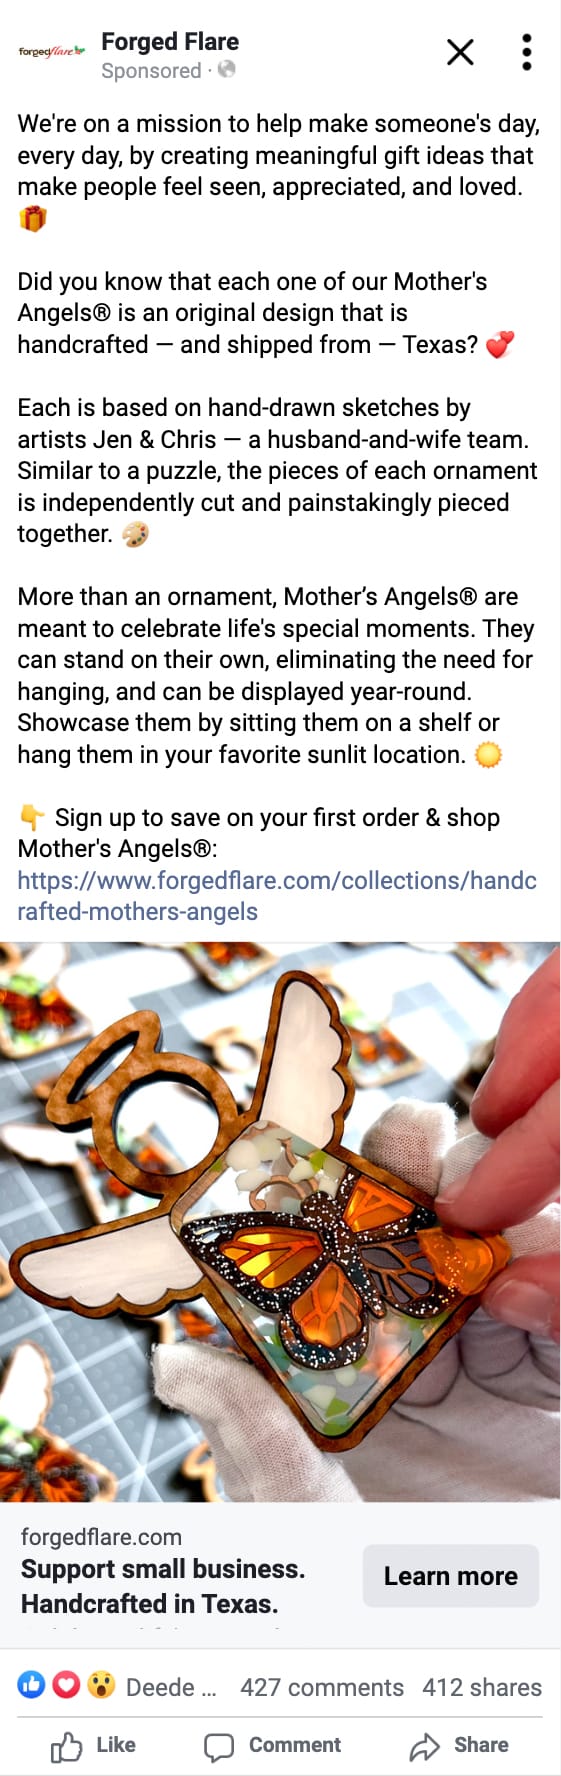Click the arrow Share icon
561x1776 pixels.
pos(425,1746)
